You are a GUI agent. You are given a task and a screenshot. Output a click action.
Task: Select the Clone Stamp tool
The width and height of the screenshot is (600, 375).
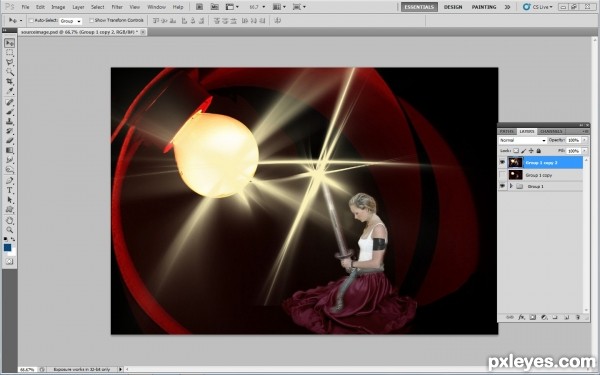click(9, 121)
